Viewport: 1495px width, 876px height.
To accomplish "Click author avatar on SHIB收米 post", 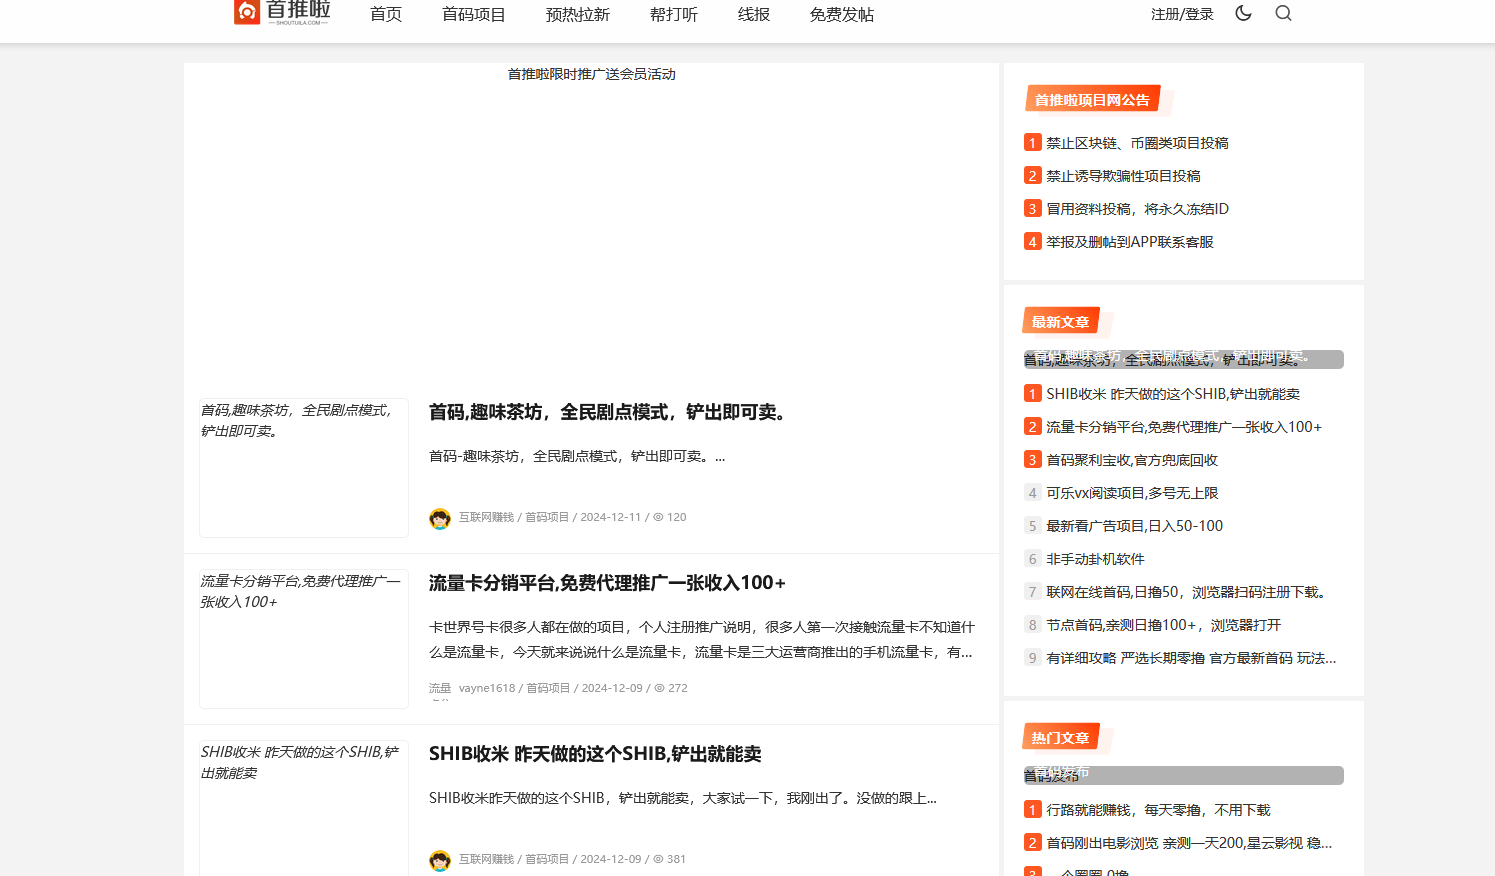I will pyautogui.click(x=440, y=860).
